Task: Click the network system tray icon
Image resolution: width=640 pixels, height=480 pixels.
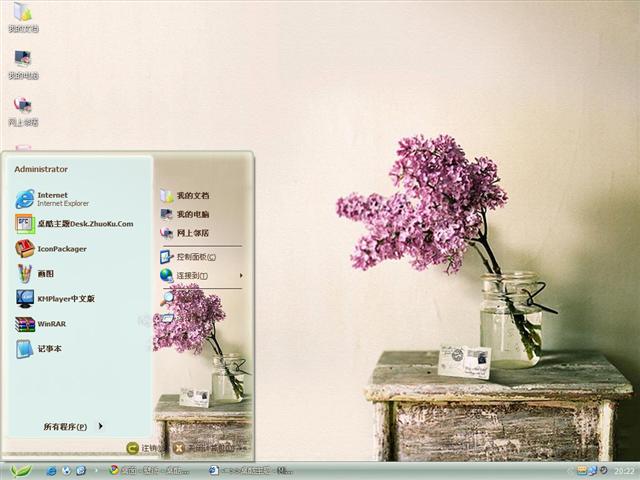Action: (x=592, y=471)
